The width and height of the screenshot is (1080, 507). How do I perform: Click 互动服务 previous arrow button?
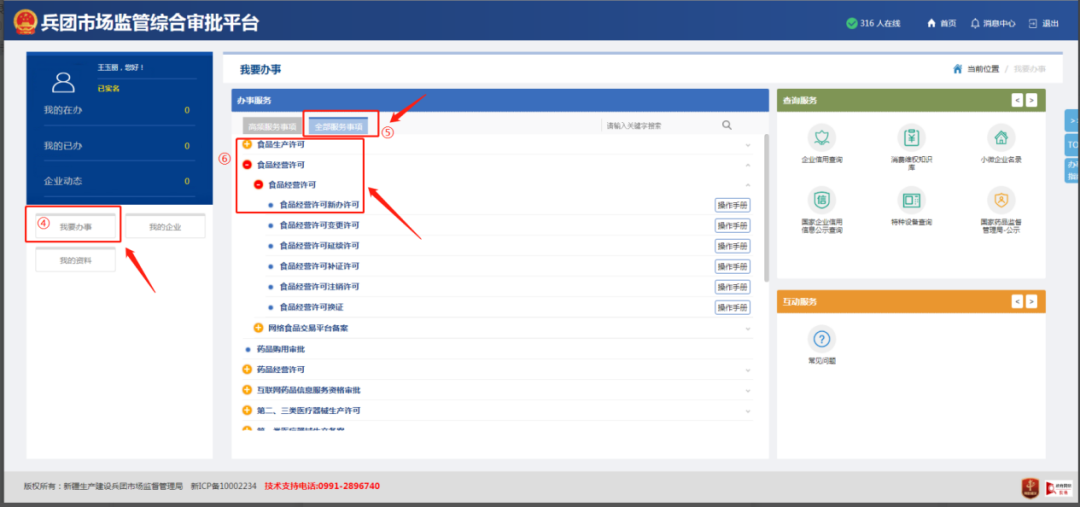tap(1017, 301)
